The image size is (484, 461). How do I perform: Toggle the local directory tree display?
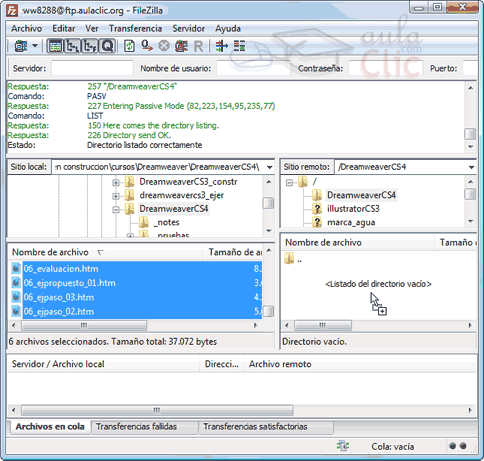72,46
